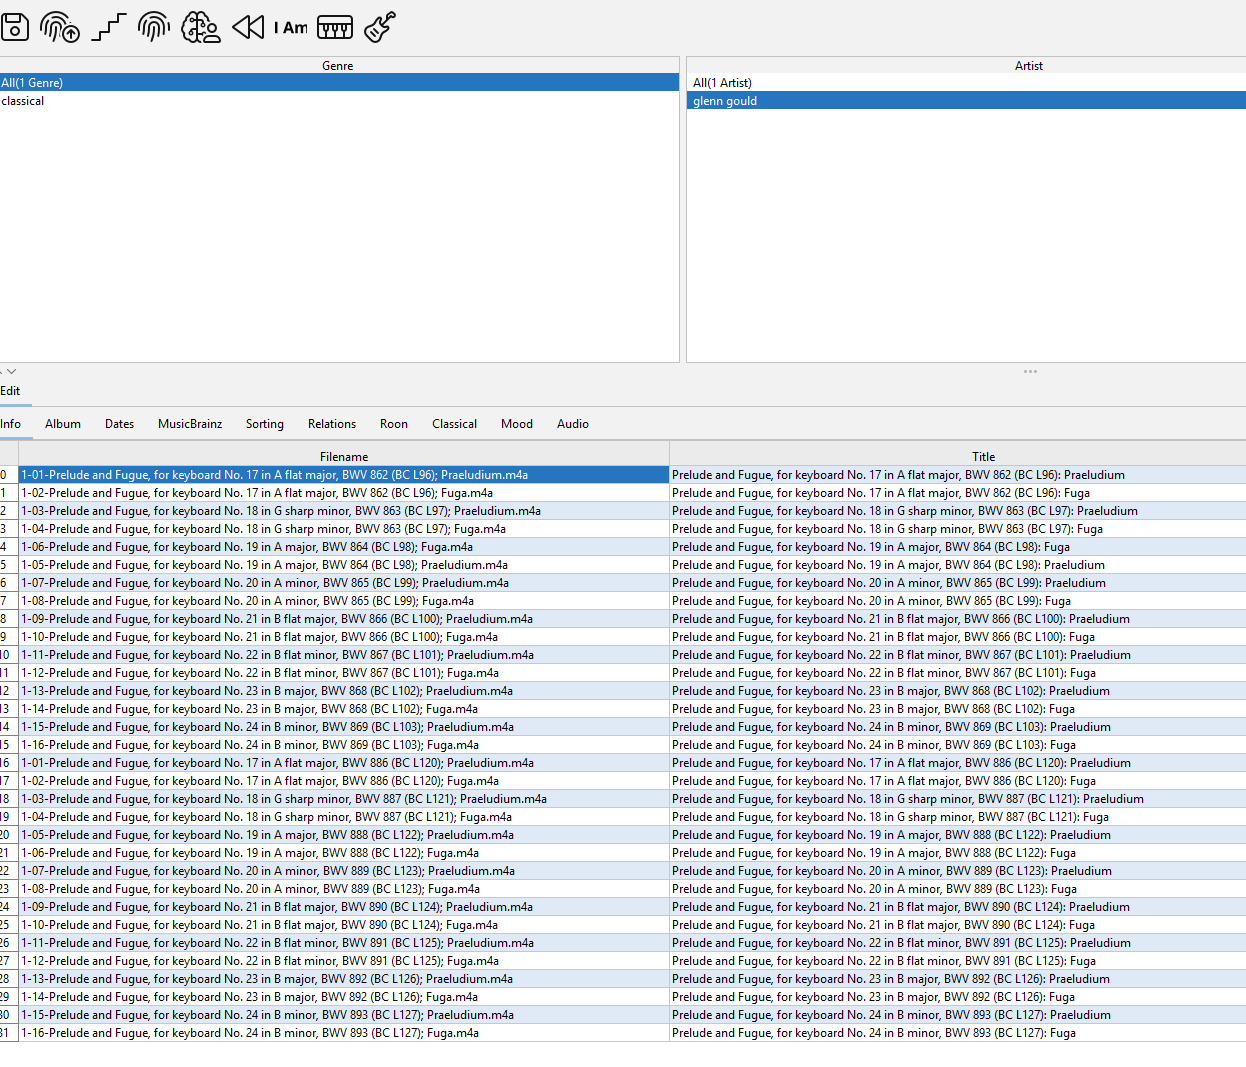This screenshot has height=1067, width=1246.
Task: Click title 'No. 24 in B minor, BWV 869 (BC L103): Praeludium'
Action: 958,727
